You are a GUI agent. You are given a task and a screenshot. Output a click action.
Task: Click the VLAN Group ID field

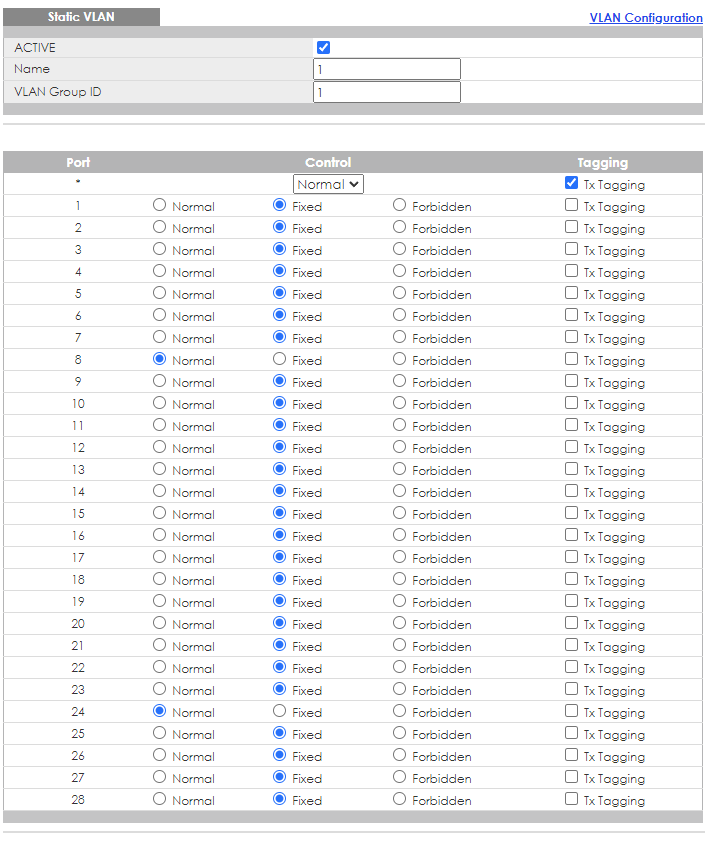[386, 92]
